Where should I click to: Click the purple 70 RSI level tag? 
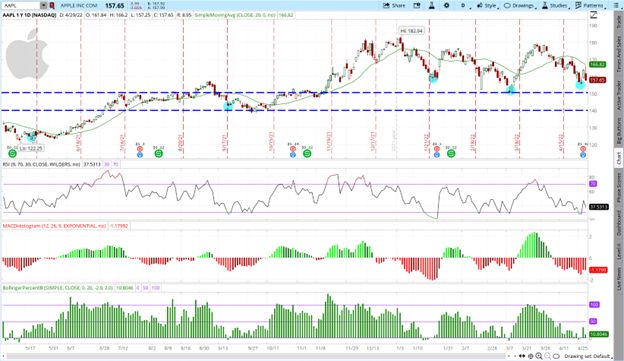[593, 184]
